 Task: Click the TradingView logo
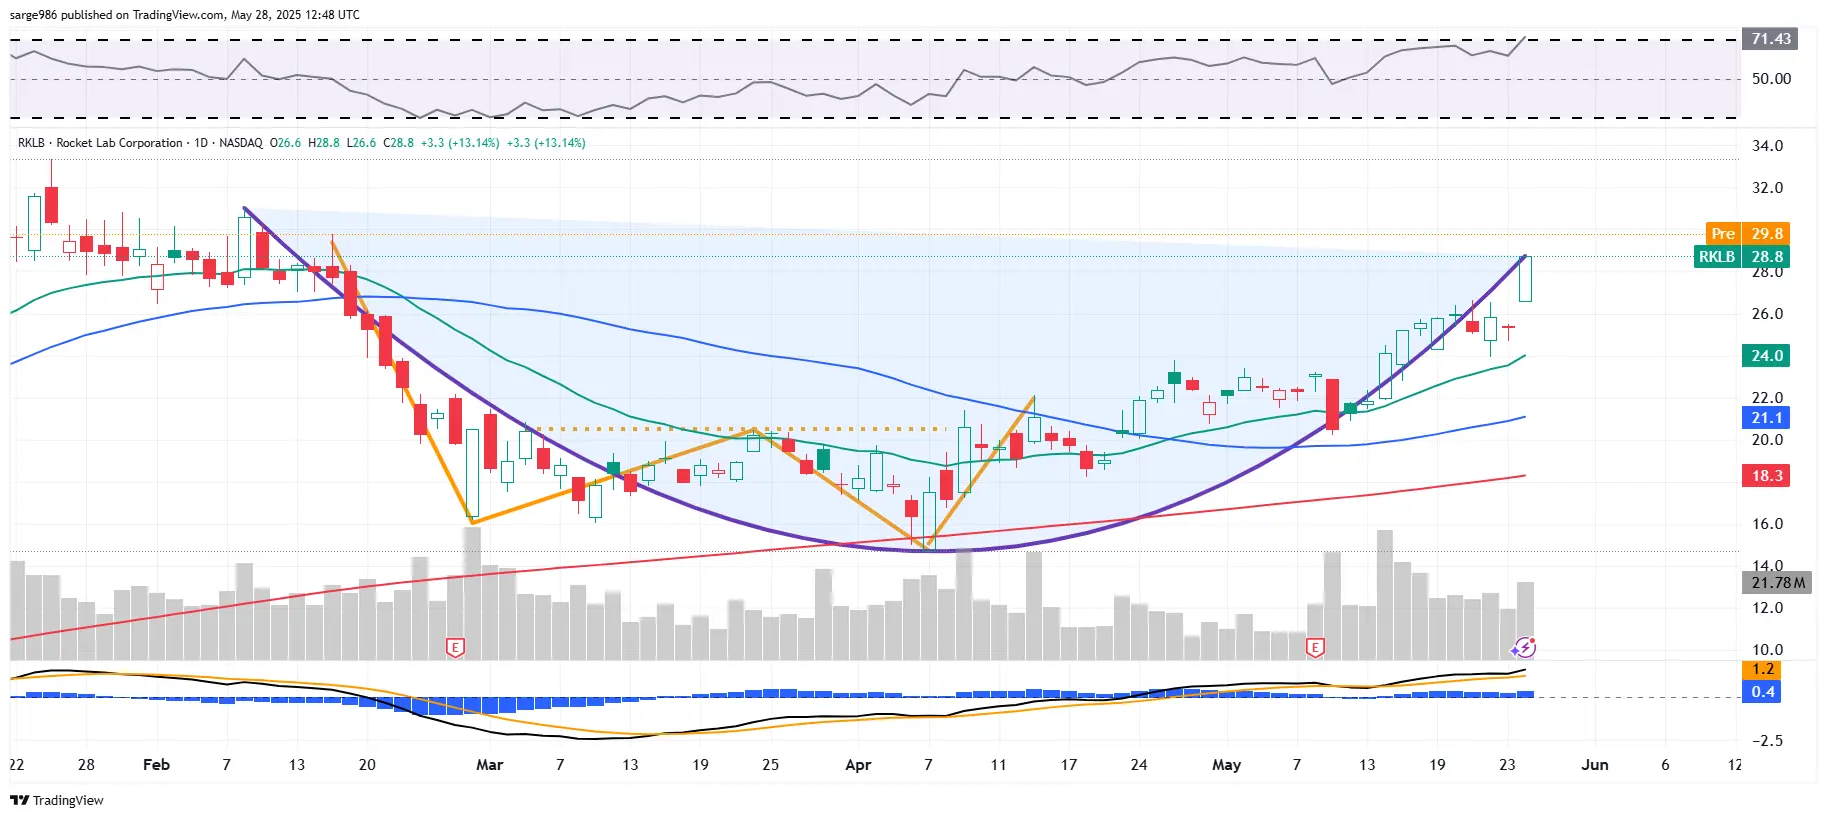(57, 800)
